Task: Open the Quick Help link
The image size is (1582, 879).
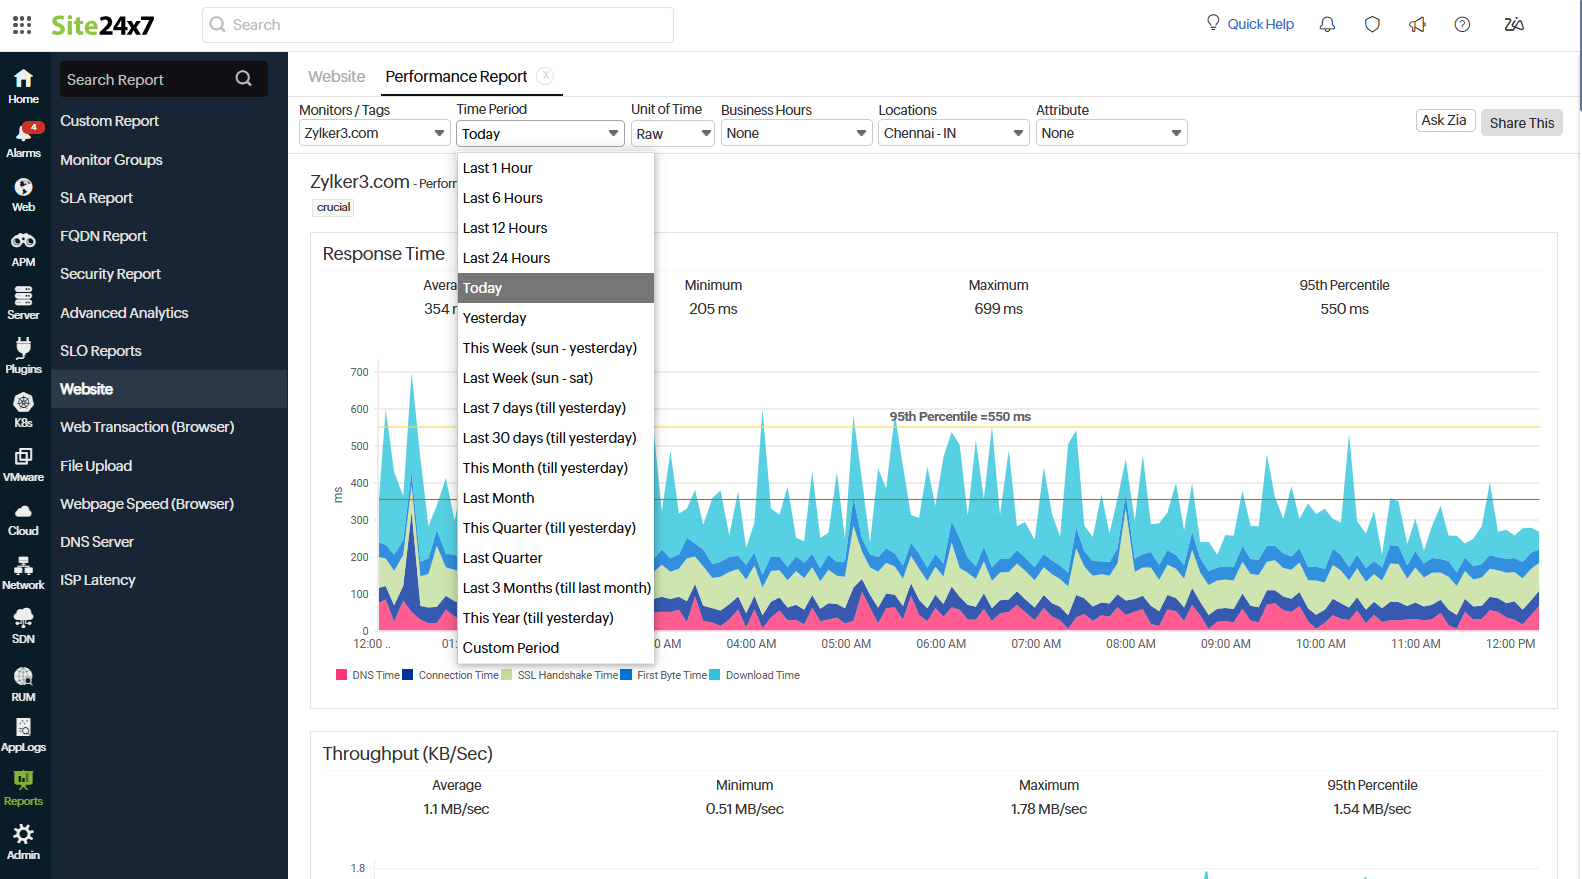Action: click(1261, 24)
